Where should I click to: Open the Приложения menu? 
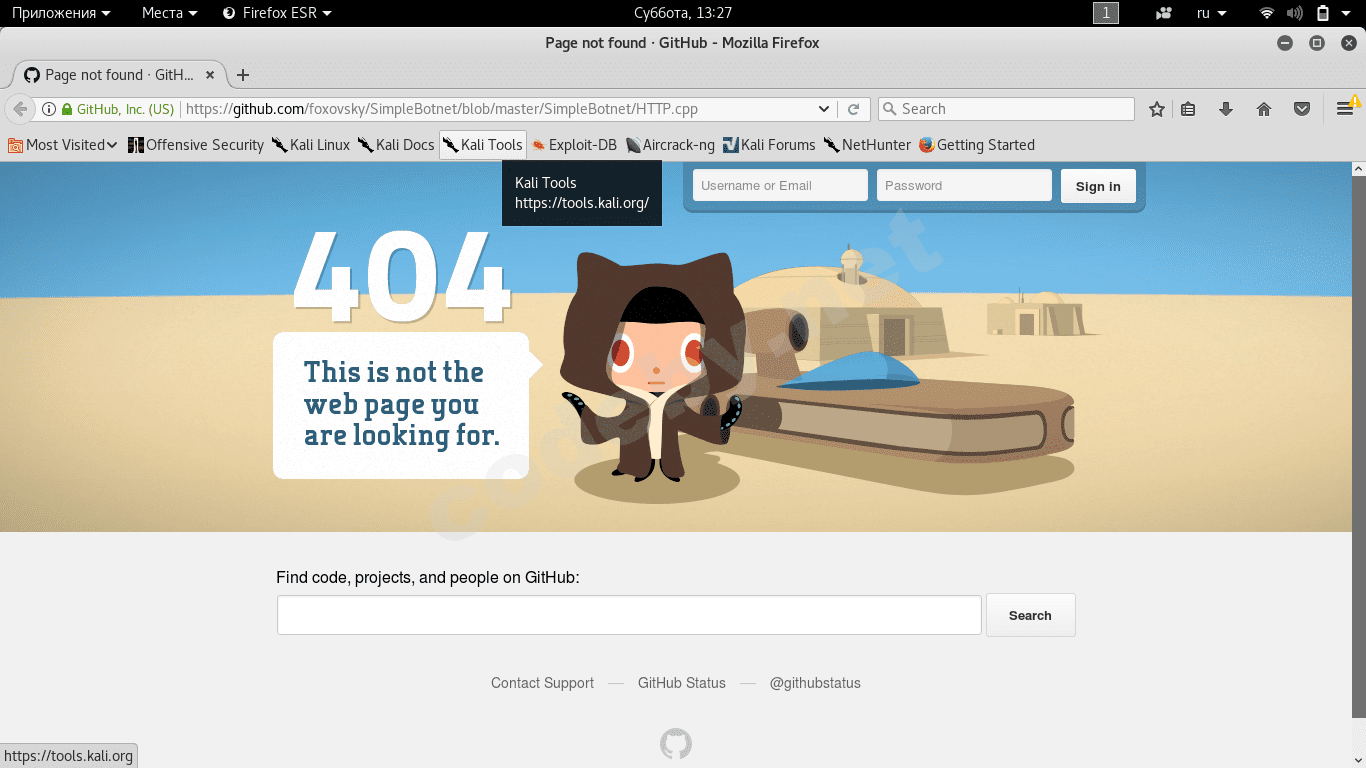pyautogui.click(x=61, y=13)
